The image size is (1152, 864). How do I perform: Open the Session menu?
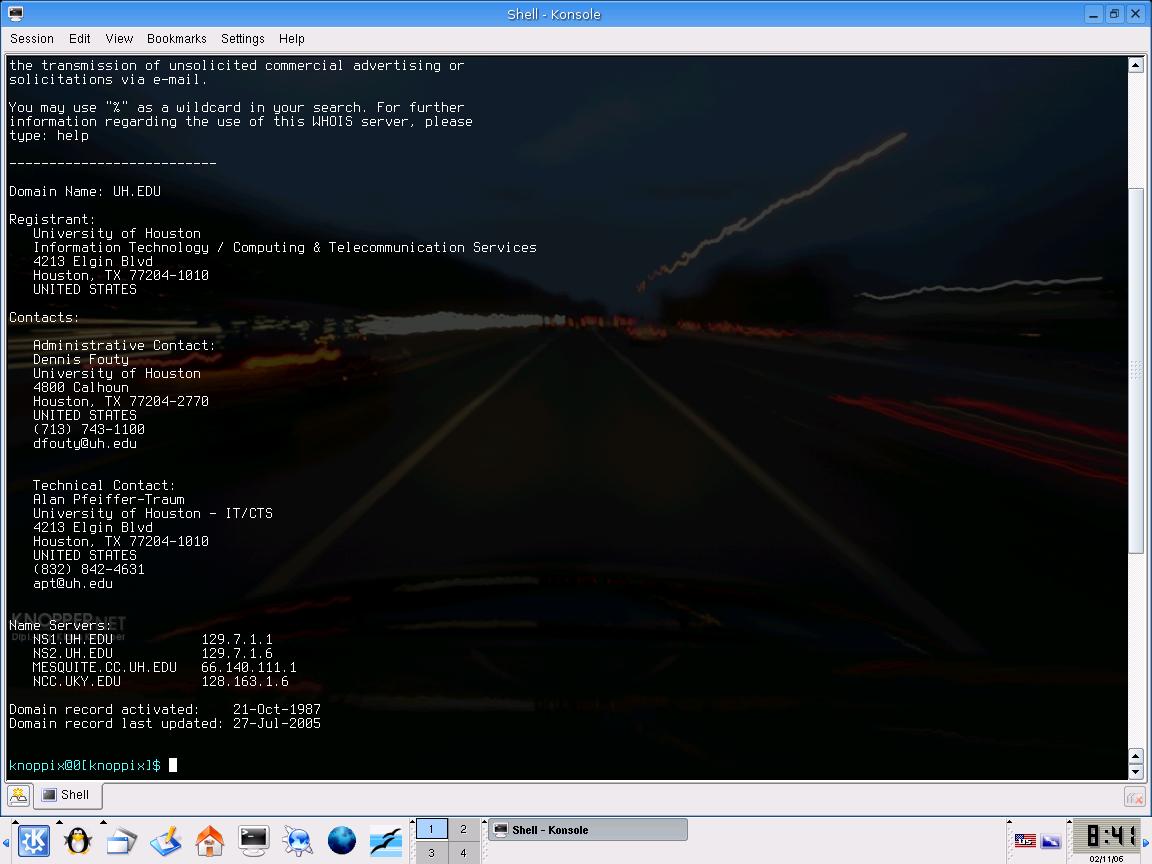point(32,39)
